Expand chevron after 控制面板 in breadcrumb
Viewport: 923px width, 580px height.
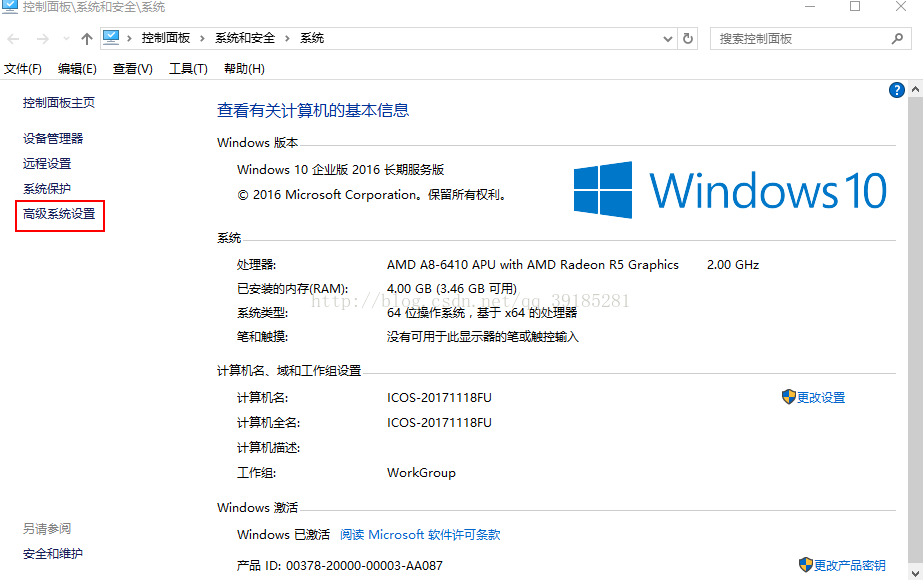202,38
